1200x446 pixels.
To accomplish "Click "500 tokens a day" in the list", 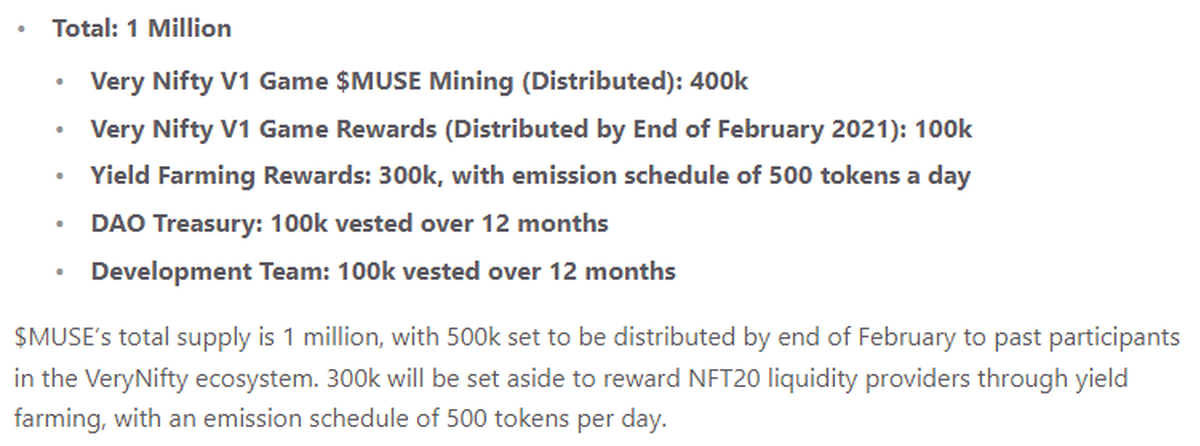I will (x=869, y=176).
